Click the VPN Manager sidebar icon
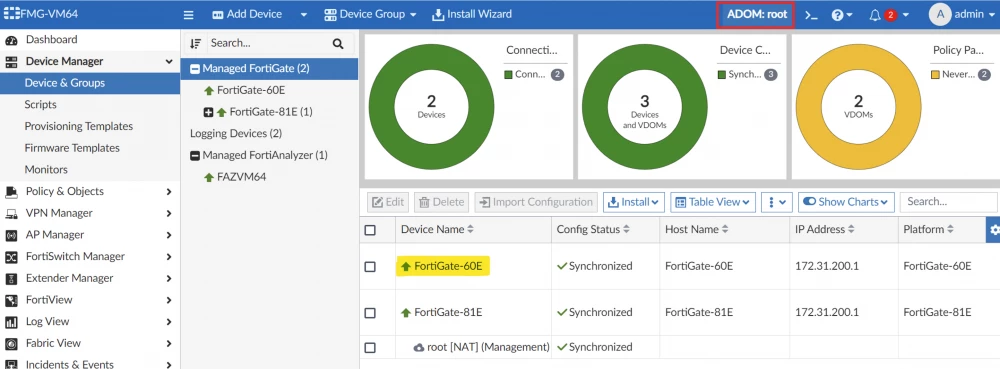 point(11,213)
